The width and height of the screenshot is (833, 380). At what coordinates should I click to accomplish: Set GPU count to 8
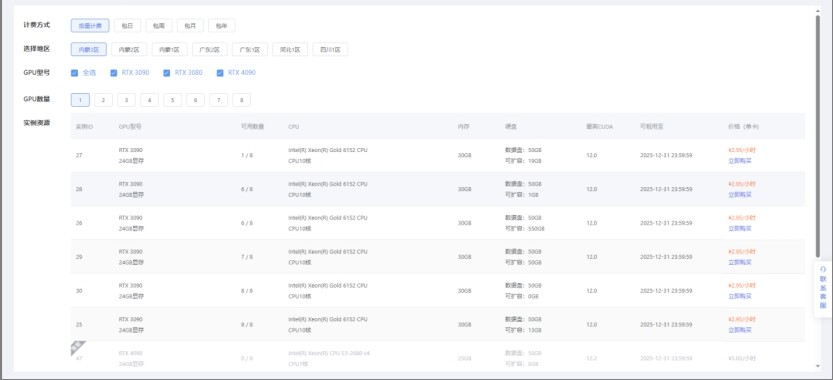[241, 100]
